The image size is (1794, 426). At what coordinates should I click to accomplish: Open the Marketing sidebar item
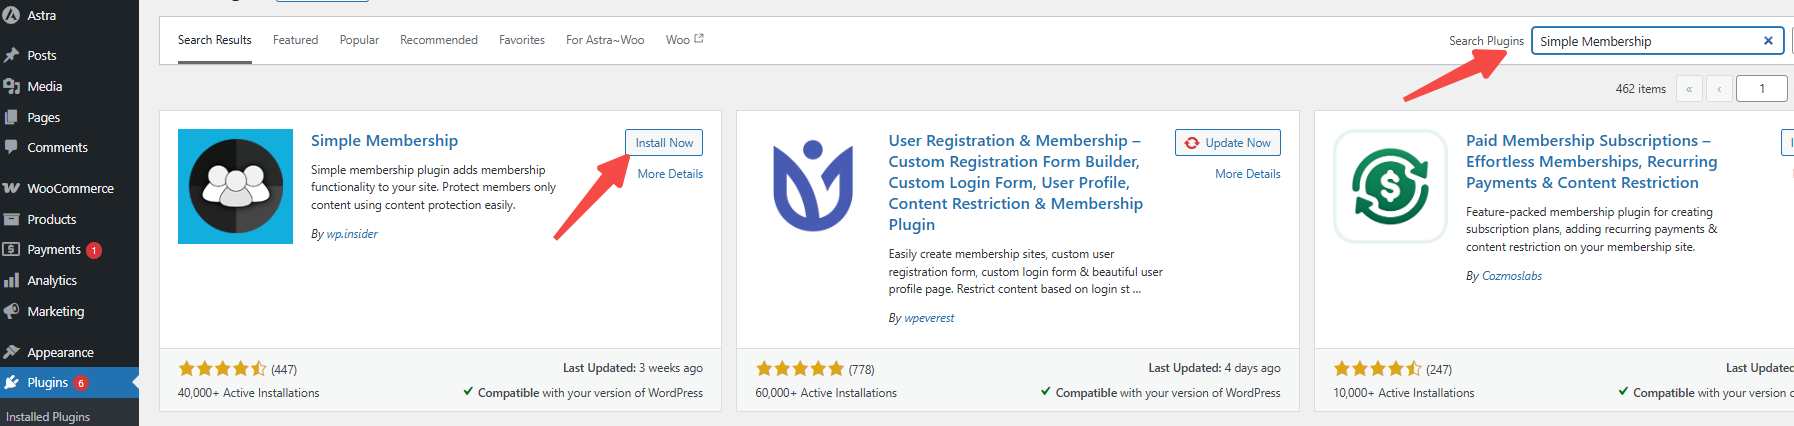pos(55,312)
